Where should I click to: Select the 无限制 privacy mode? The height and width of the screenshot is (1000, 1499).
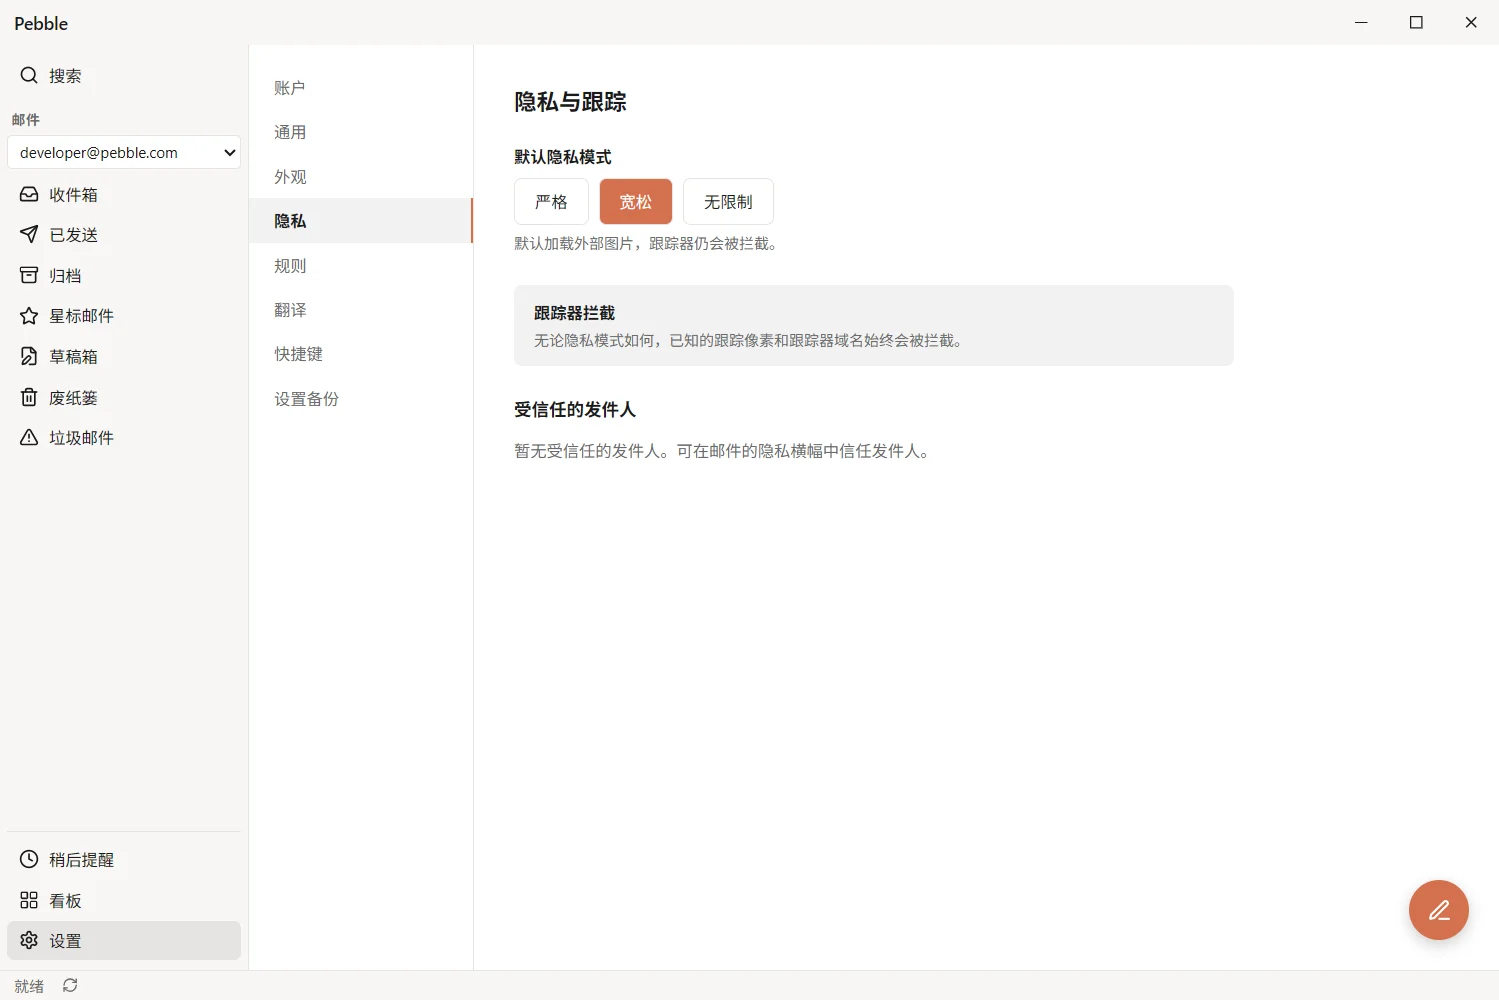pos(728,201)
